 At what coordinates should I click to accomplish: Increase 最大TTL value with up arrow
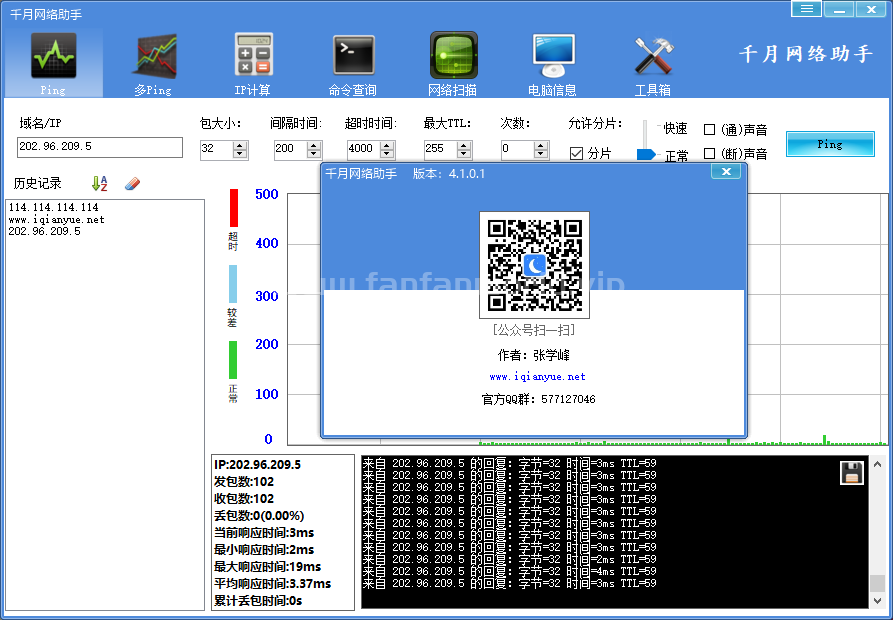(x=464, y=144)
